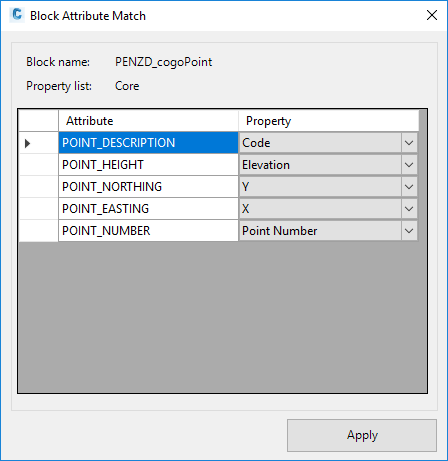Click the Code property value field

pyautogui.click(x=320, y=143)
